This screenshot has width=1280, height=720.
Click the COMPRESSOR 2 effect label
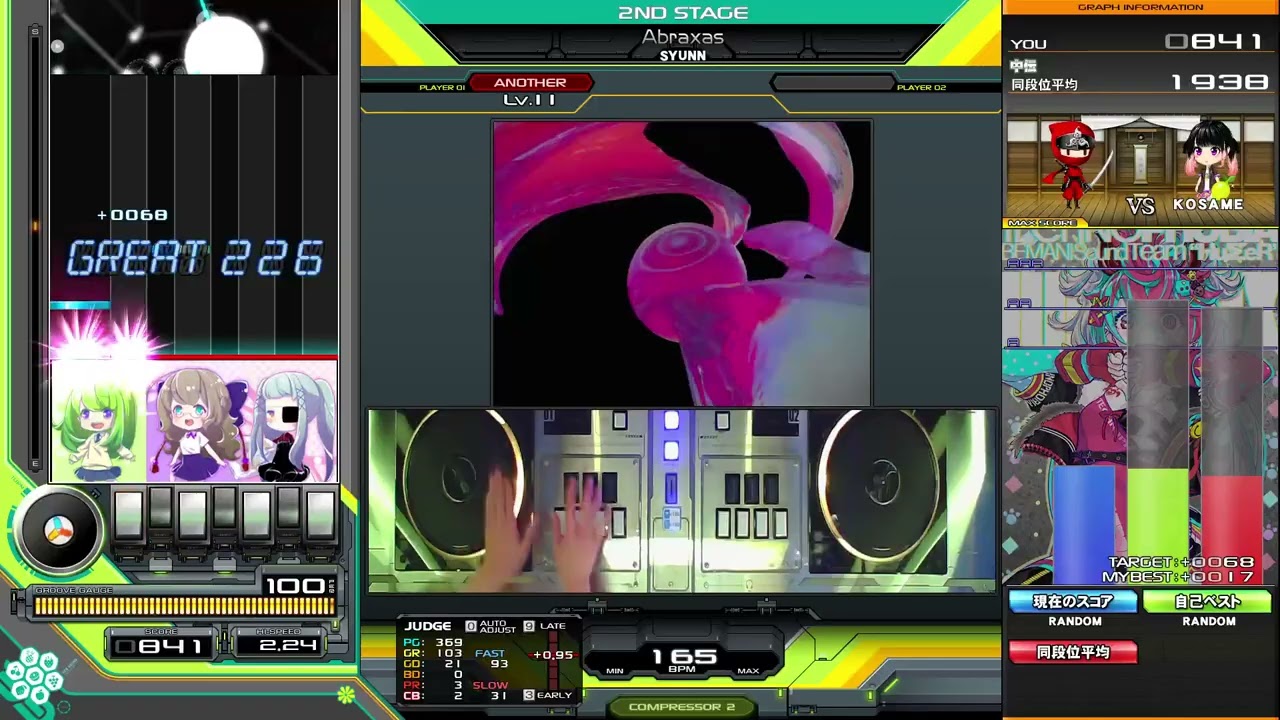click(x=682, y=707)
